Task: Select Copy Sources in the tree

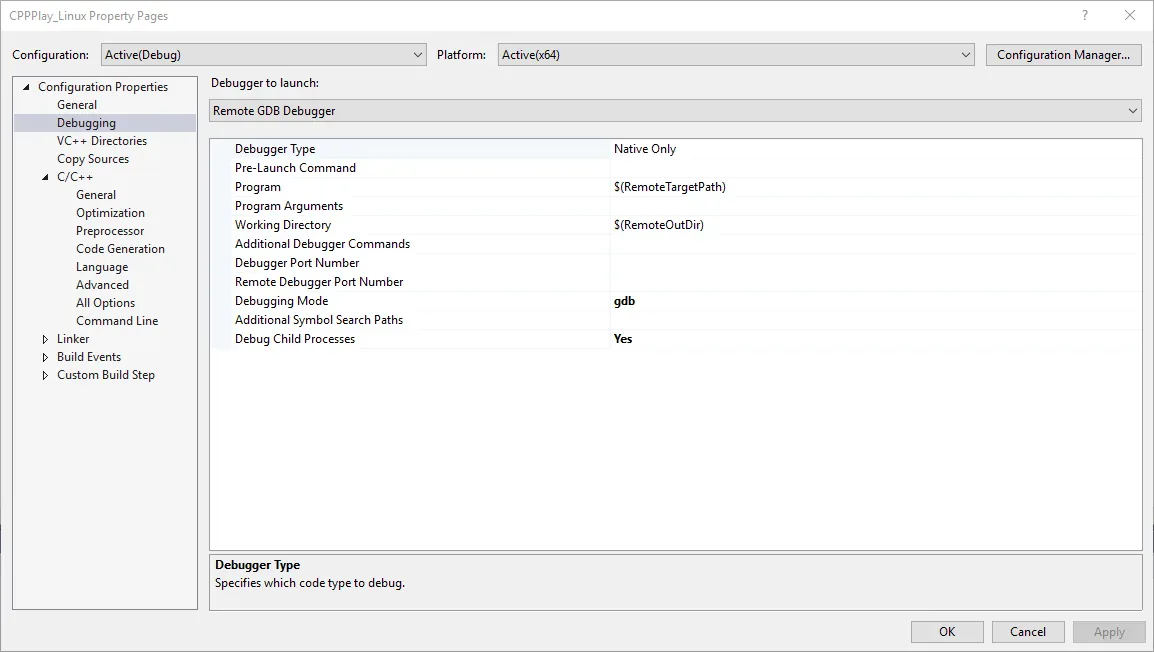Action: [x=93, y=159]
